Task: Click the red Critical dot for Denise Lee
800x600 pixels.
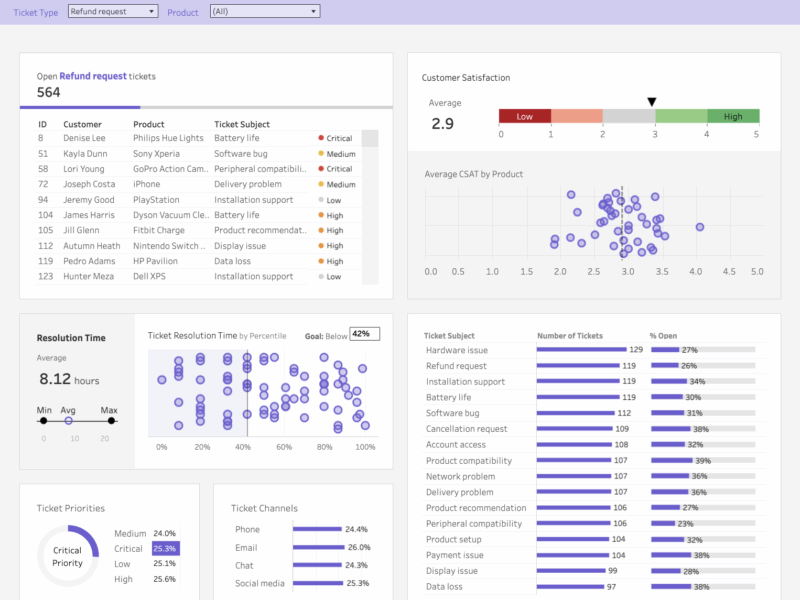Action: click(321, 139)
